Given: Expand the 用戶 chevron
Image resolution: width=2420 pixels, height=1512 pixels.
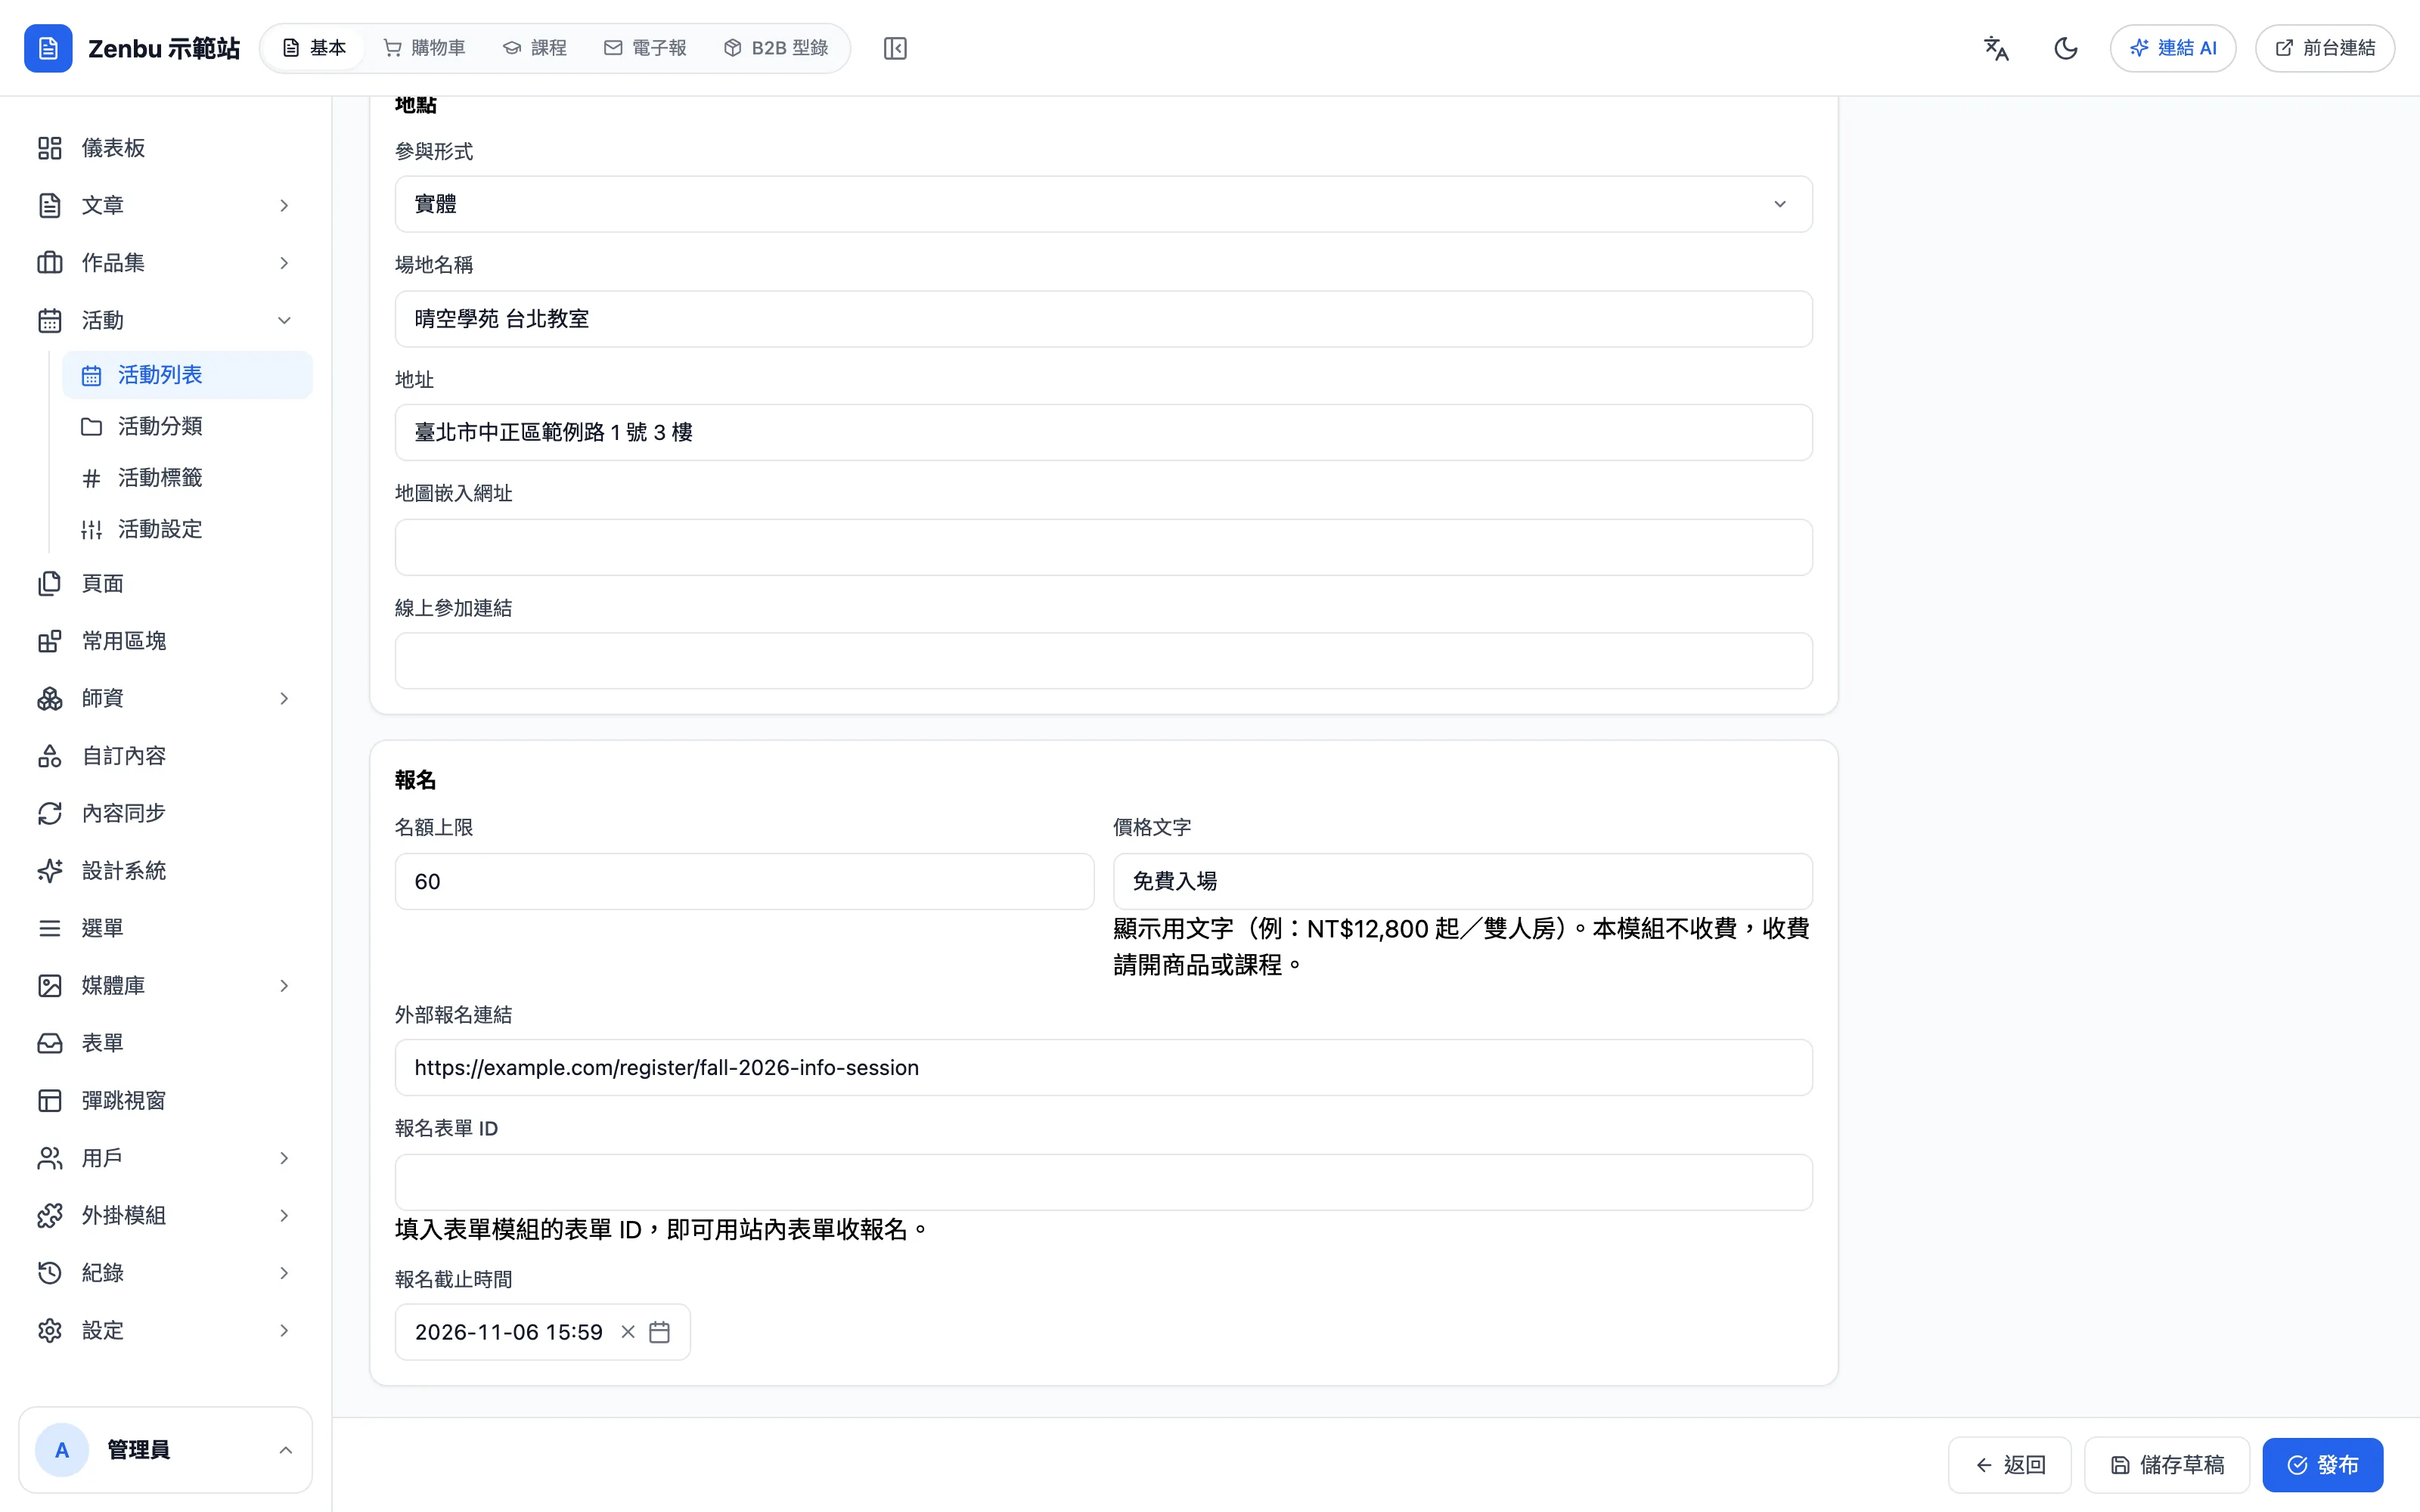Looking at the screenshot, I should tap(284, 1158).
